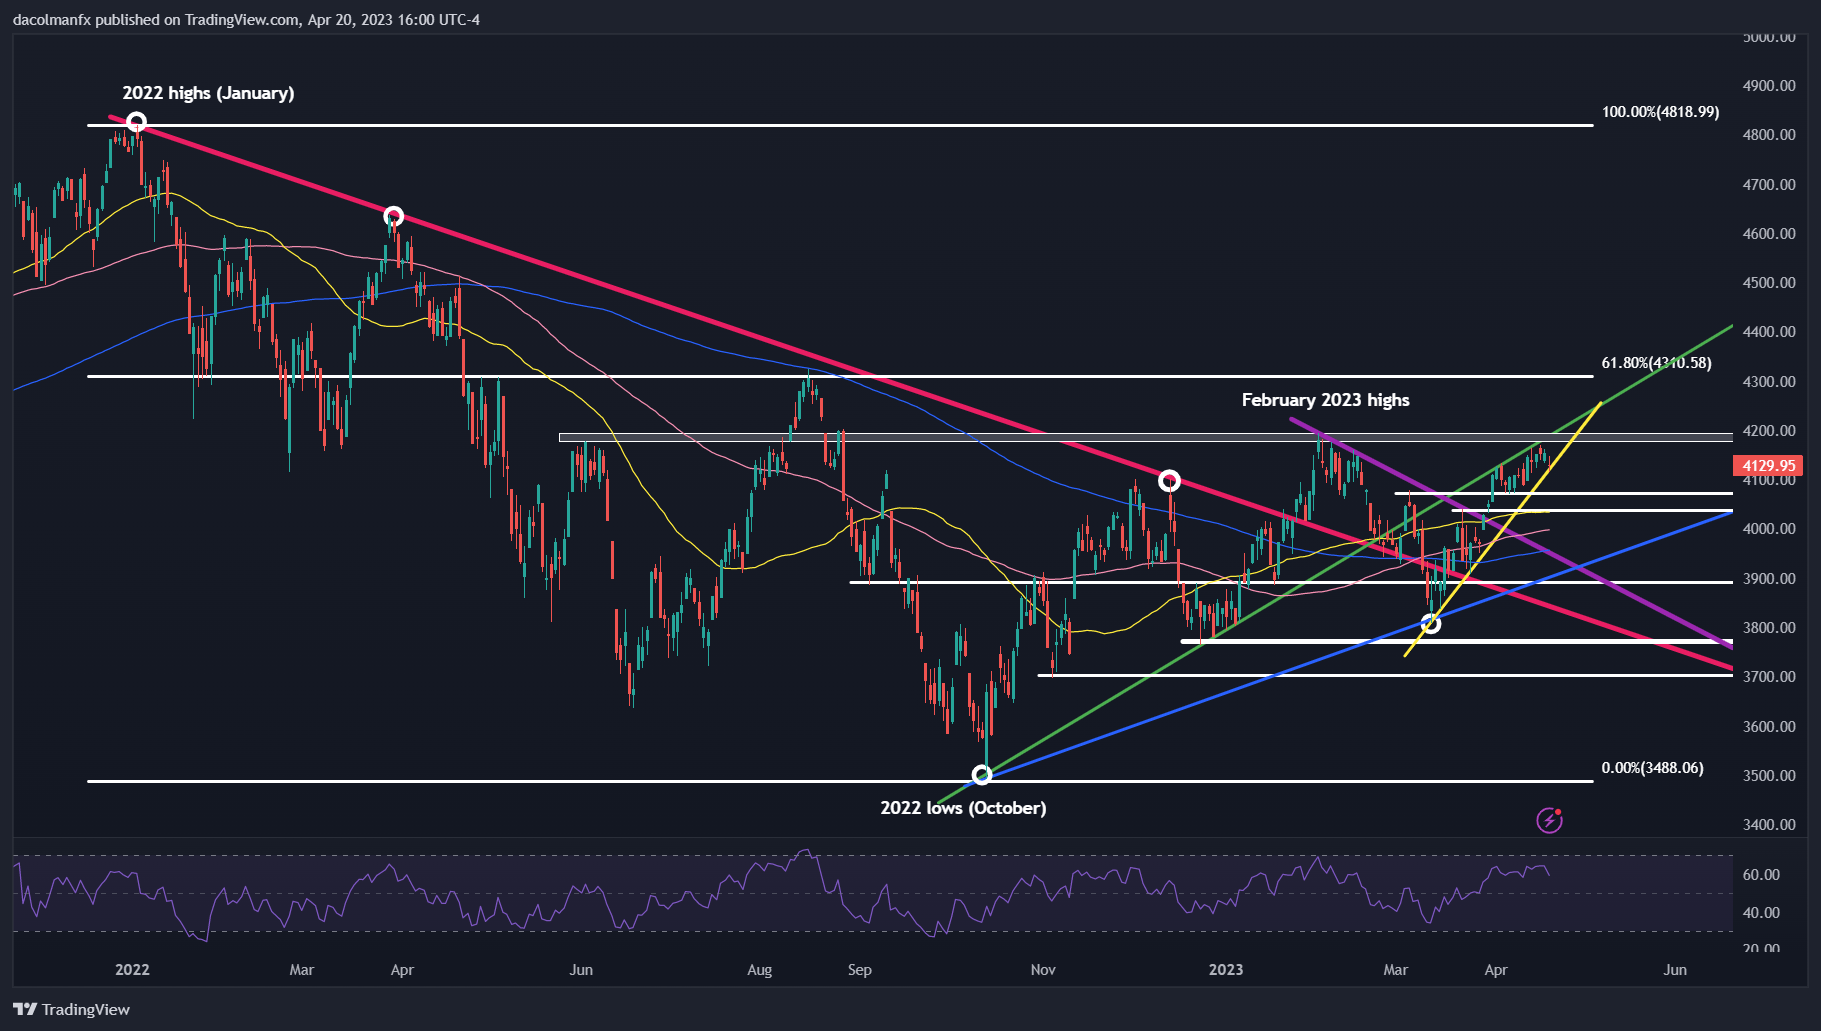Click the pink lightning bolt icon
This screenshot has width=1821, height=1031.
1549,821
